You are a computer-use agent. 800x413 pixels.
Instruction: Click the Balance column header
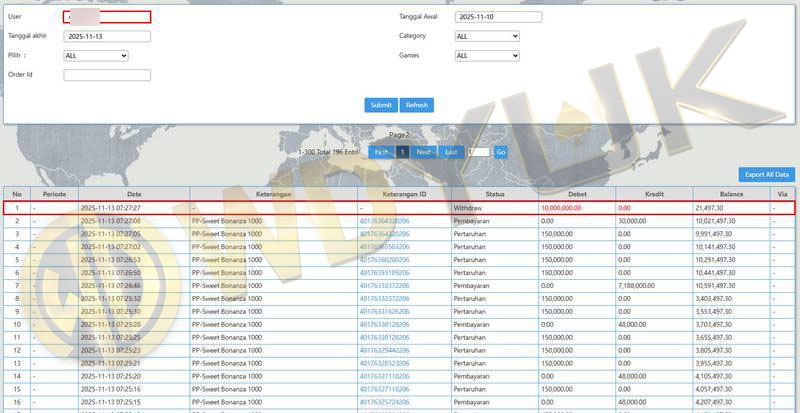pos(731,194)
